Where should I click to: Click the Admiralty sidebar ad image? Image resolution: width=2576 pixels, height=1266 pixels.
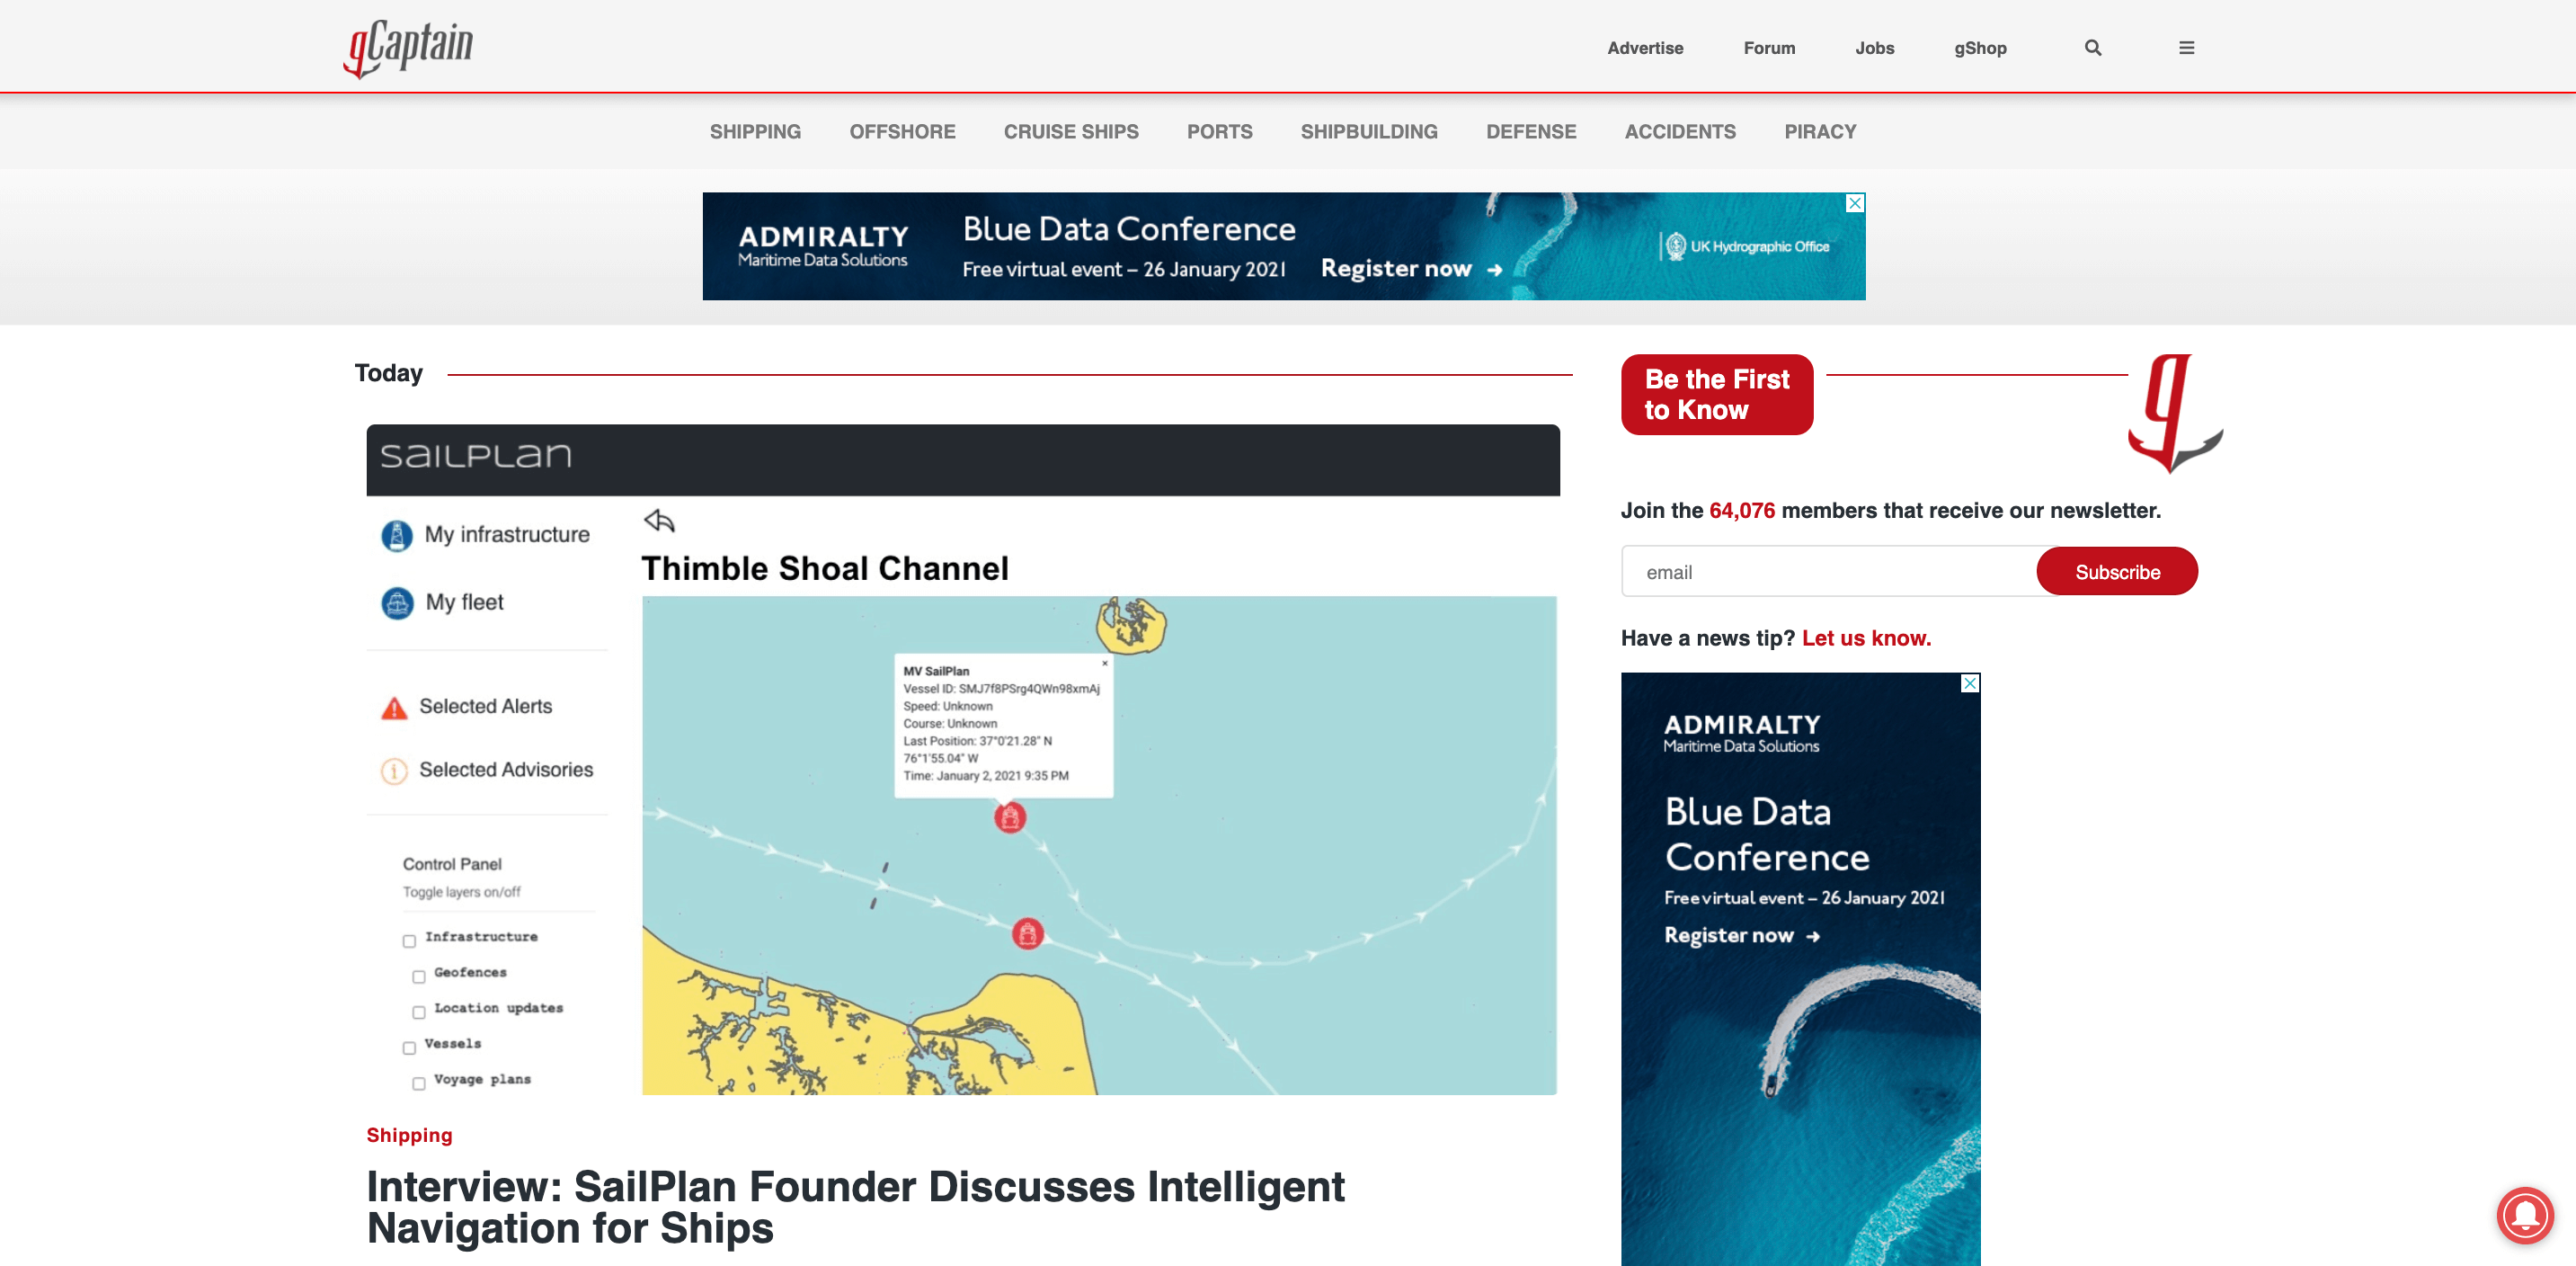(x=1800, y=969)
